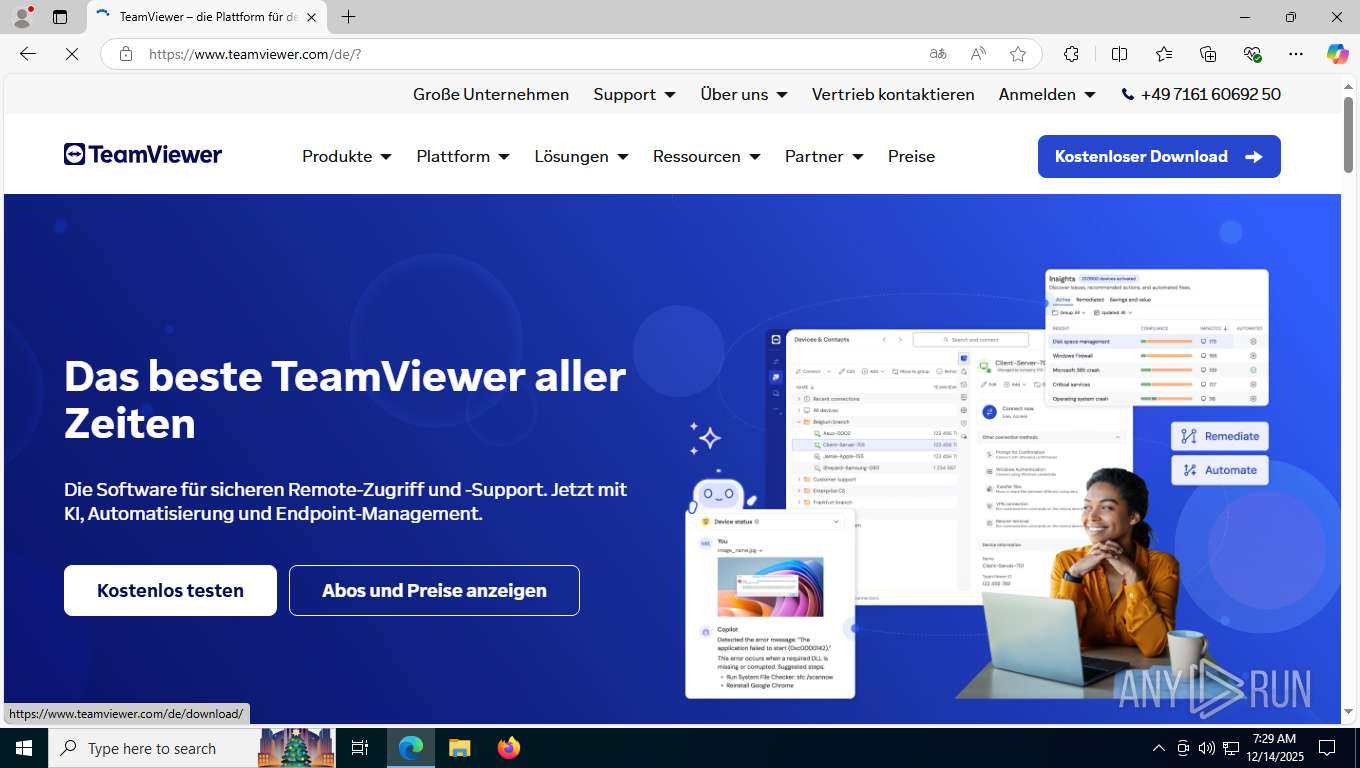Open browser essentials heart icon
This screenshot has width=1360, height=768.
1252,54
